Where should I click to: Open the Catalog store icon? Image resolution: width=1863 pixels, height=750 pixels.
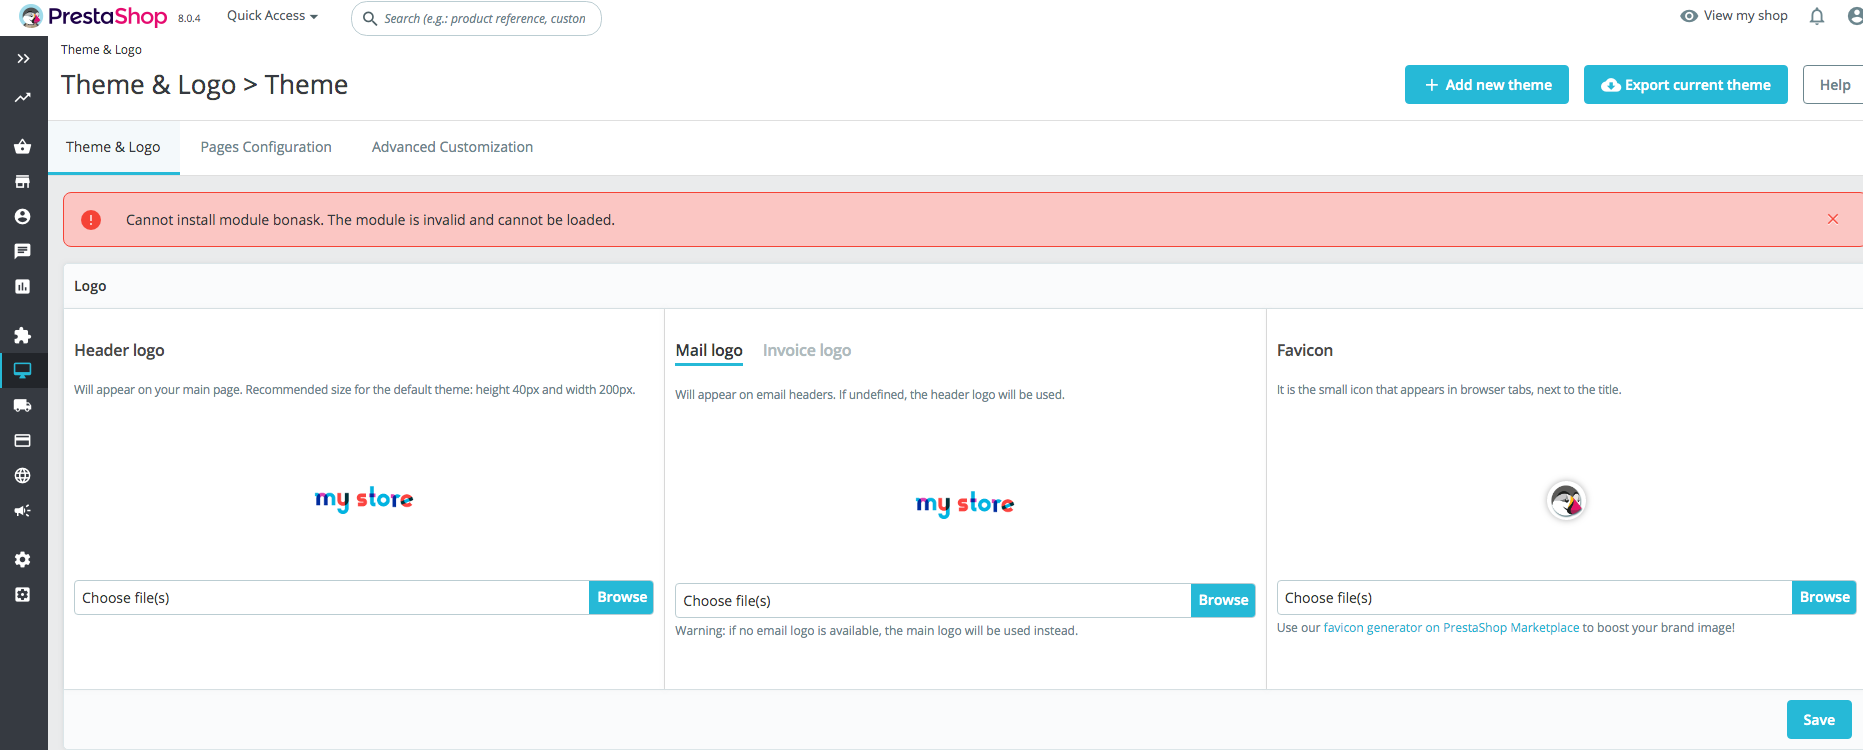coord(23,182)
